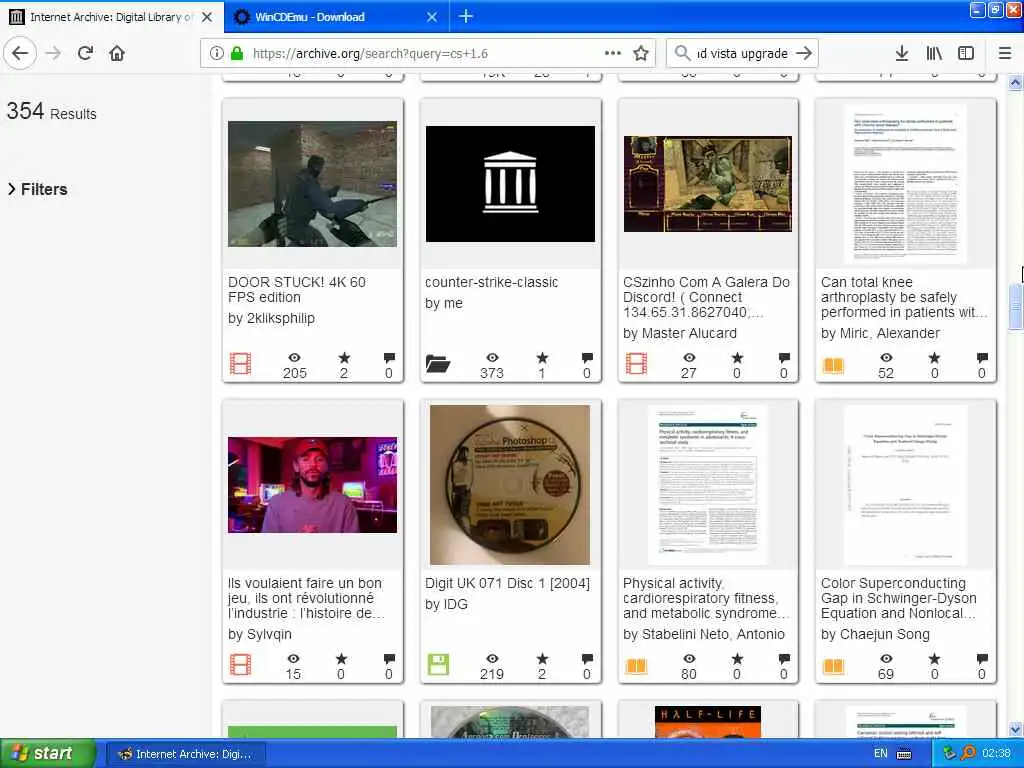Click the vista upgrade search box
Image resolution: width=1024 pixels, height=768 pixels.
pyautogui.click(x=742, y=54)
